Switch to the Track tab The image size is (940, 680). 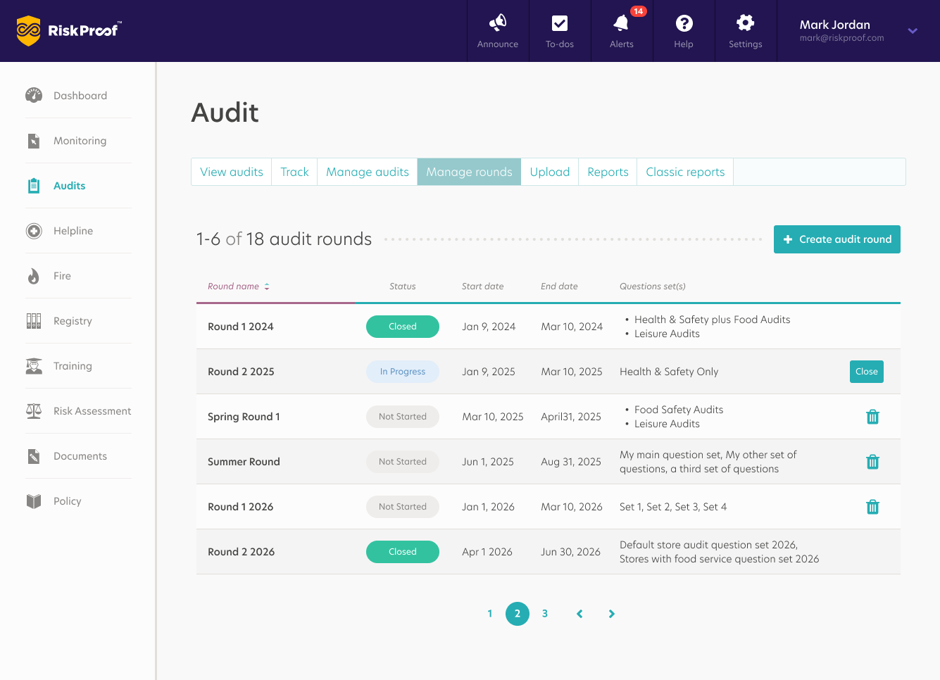[x=294, y=172]
